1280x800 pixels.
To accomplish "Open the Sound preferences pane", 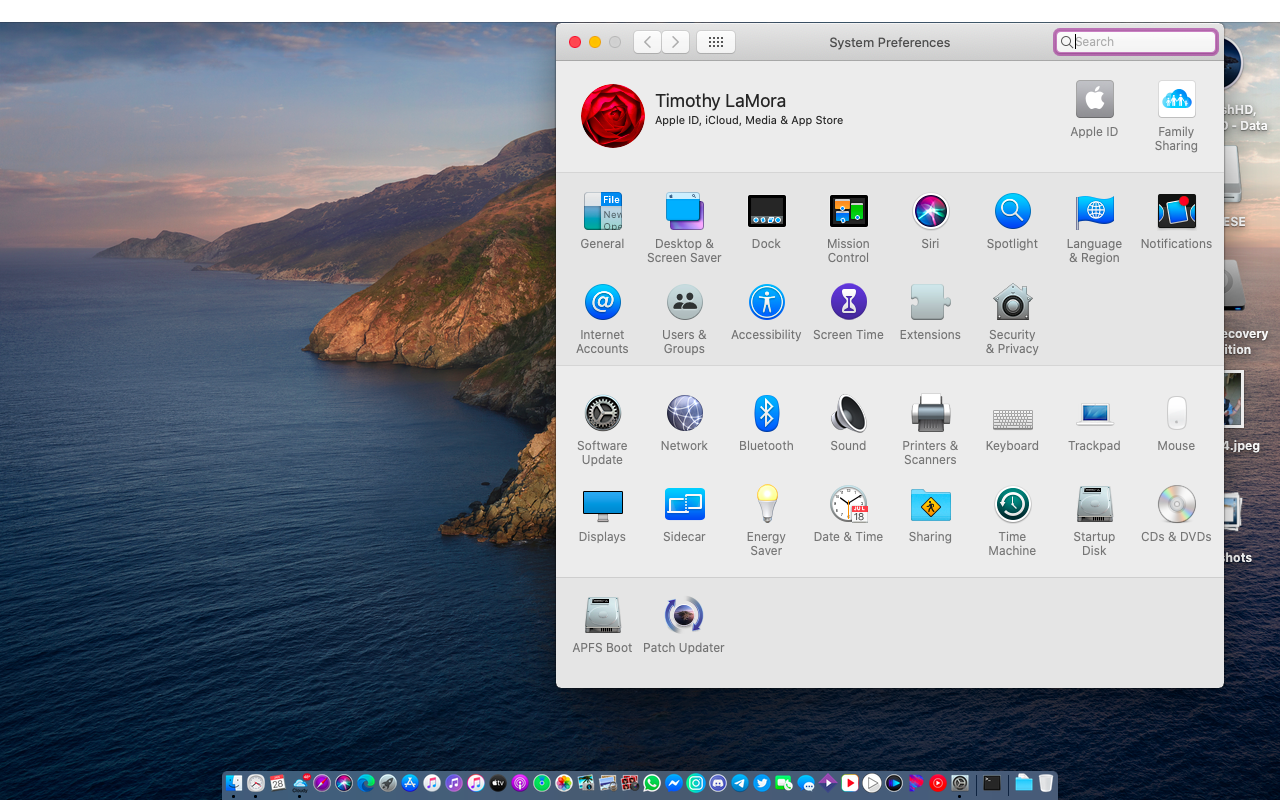I will tap(848, 423).
